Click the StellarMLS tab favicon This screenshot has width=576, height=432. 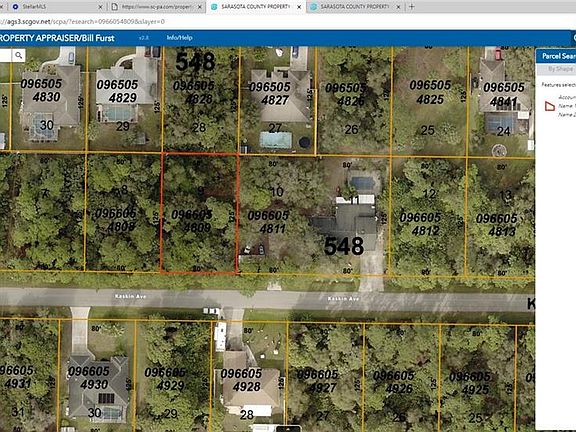click(15, 7)
